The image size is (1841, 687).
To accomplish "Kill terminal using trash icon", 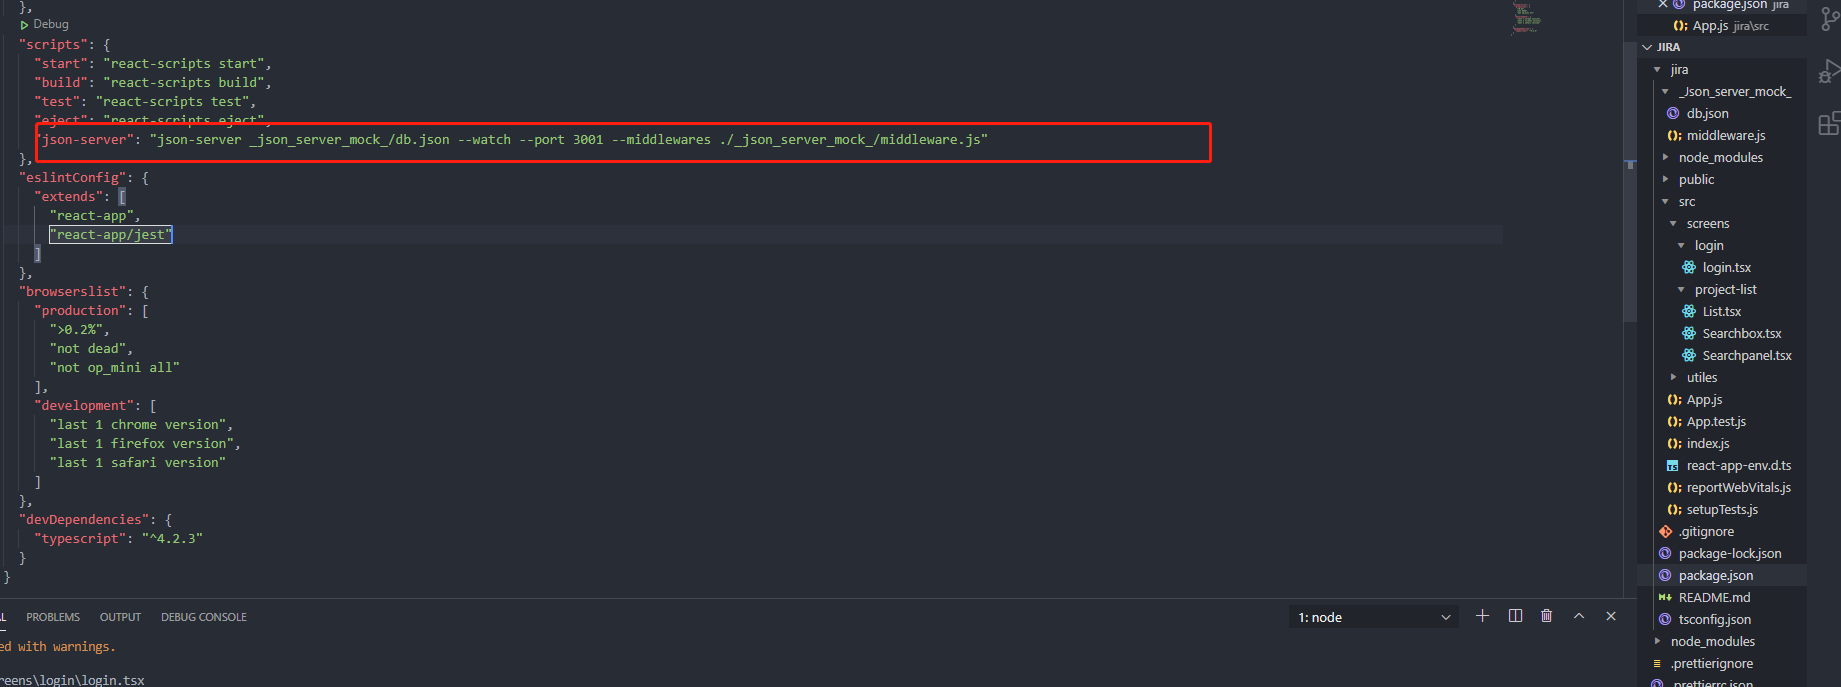I will (1547, 616).
